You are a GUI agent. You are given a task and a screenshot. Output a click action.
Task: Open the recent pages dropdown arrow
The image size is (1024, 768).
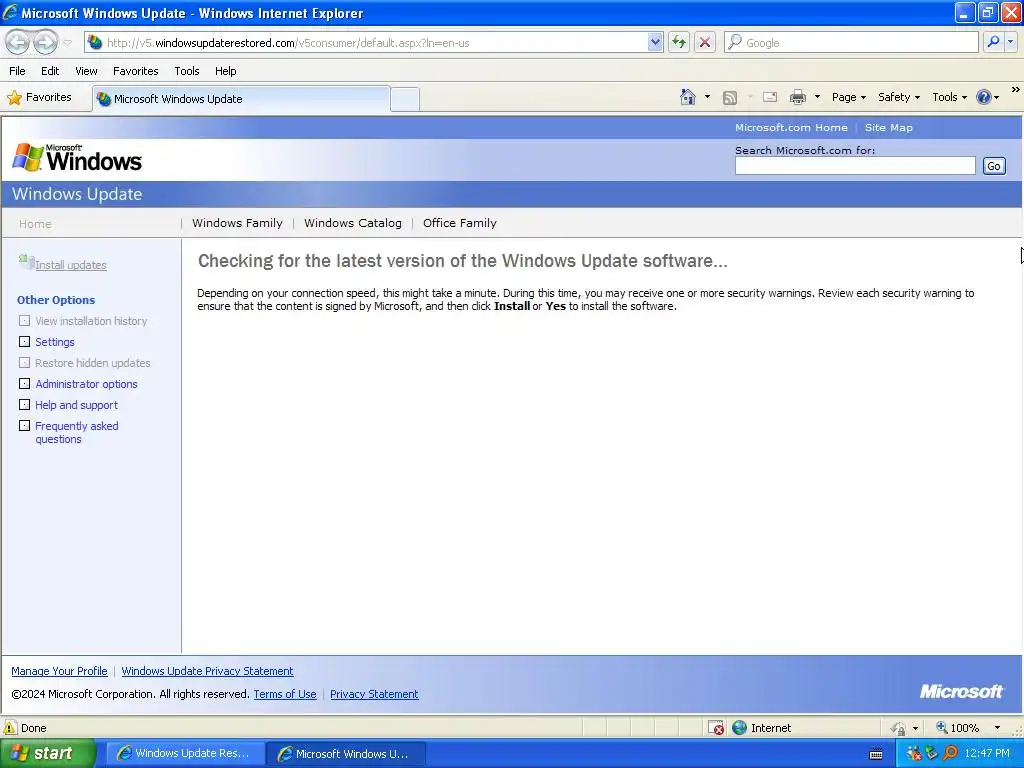coord(67,43)
